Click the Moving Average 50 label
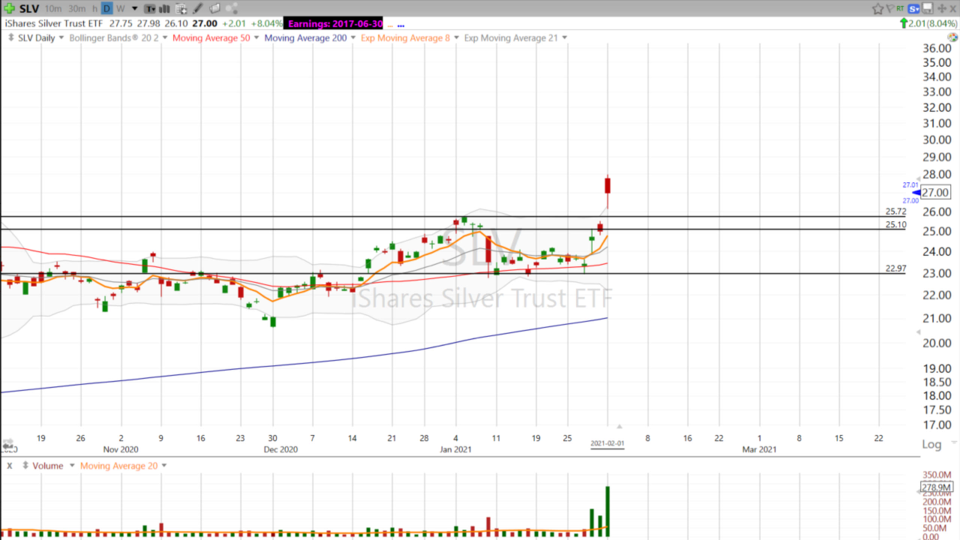Screen dimensions: 960x540 [211, 38]
